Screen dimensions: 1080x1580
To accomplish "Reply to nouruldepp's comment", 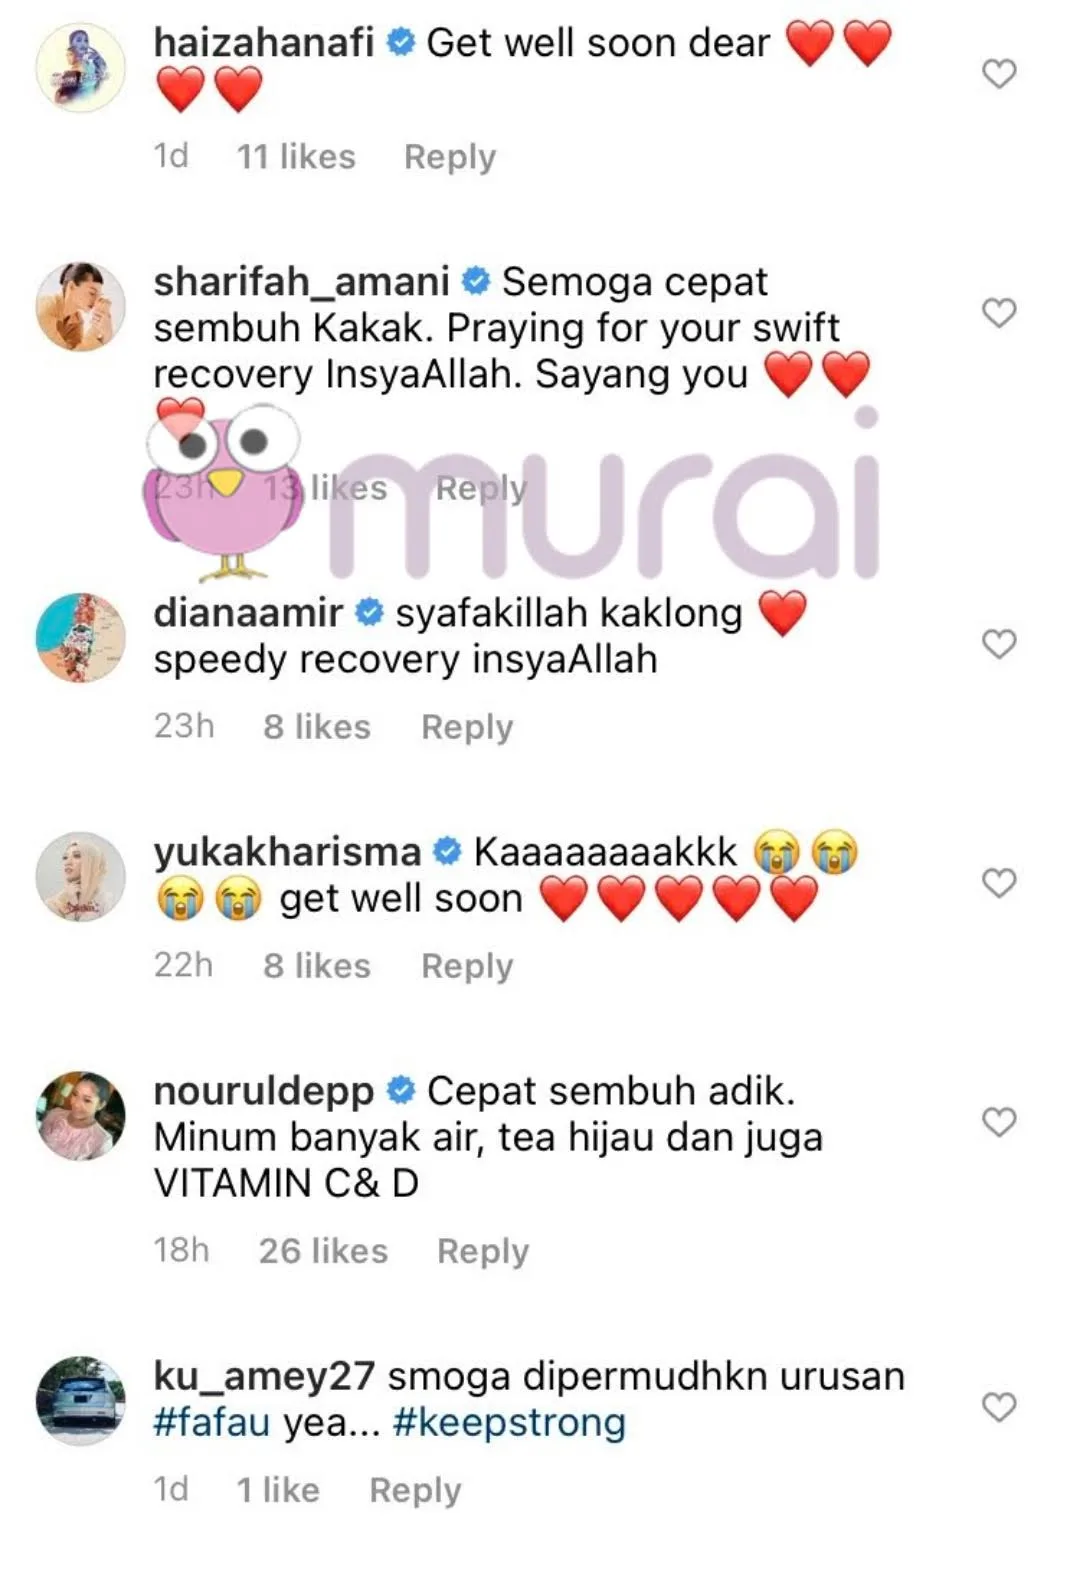I will pos(483,1251).
